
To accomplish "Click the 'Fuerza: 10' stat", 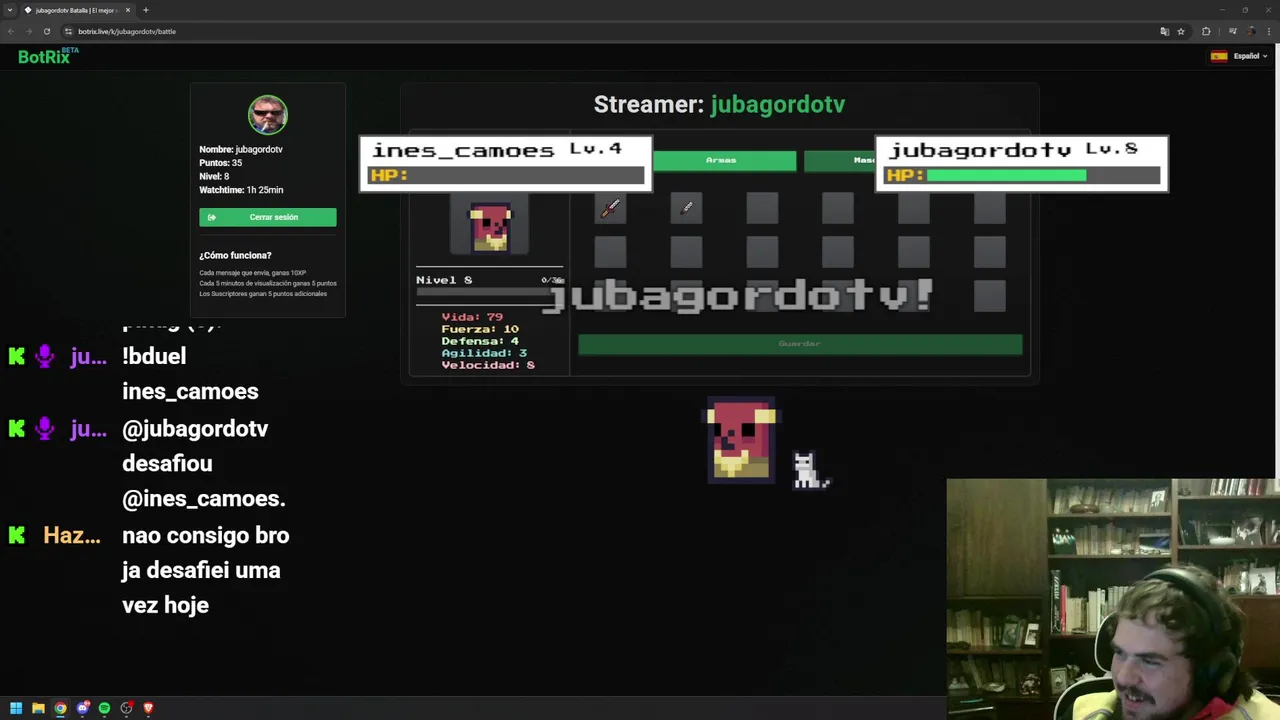I will click(480, 329).
